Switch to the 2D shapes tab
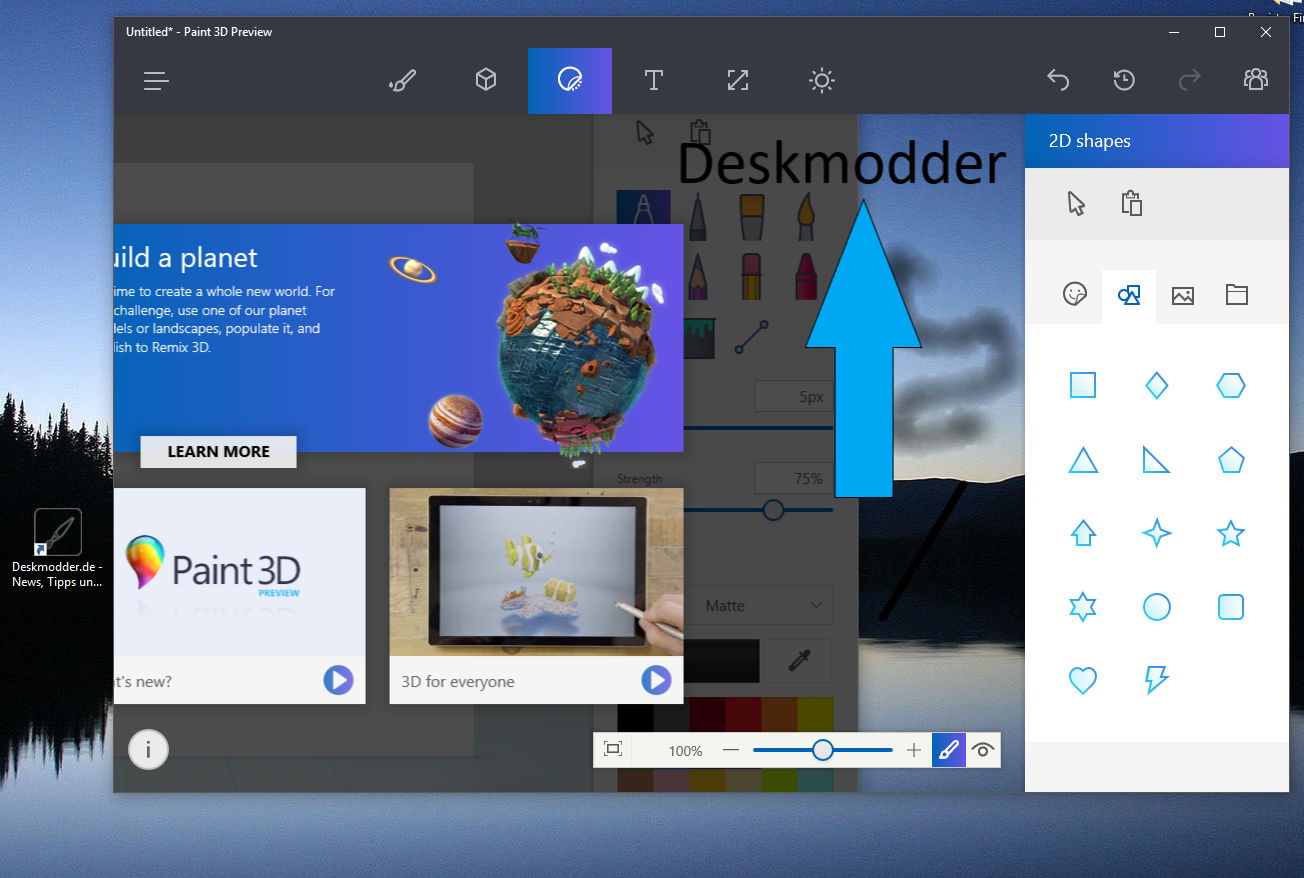Screen dimensions: 1304x878 [x=1129, y=296]
